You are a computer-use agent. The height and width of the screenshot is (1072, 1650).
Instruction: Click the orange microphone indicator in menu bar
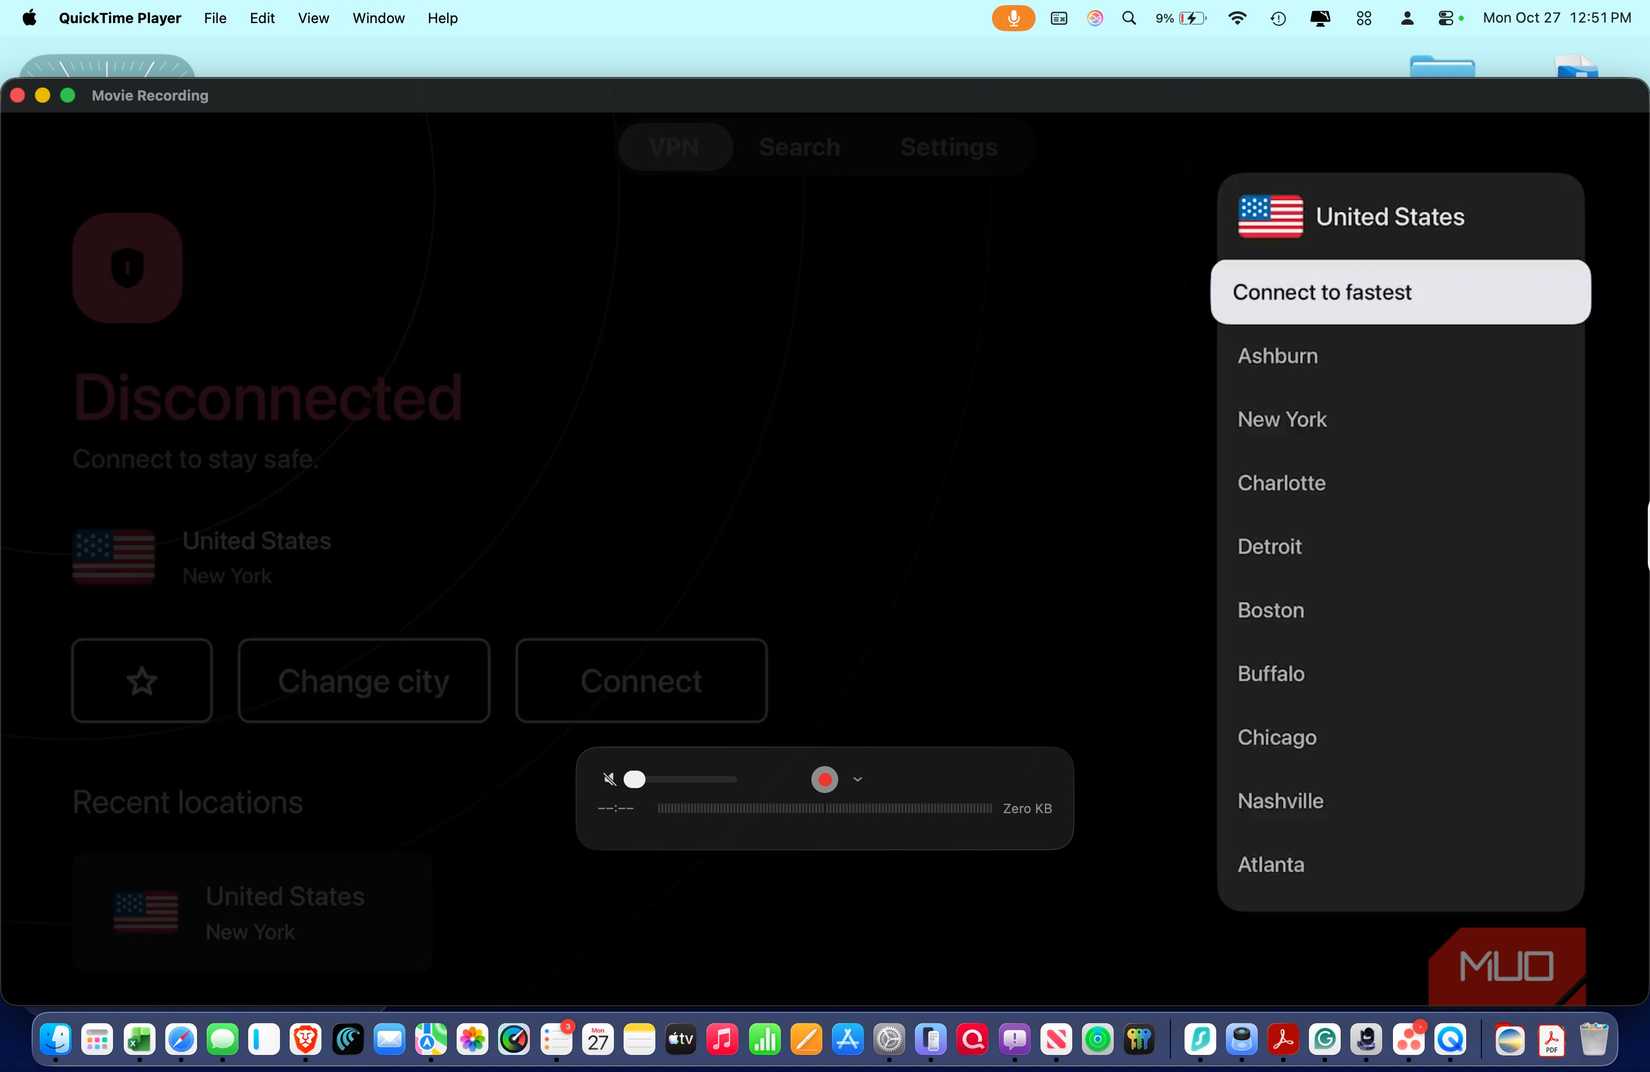coord(1013,17)
